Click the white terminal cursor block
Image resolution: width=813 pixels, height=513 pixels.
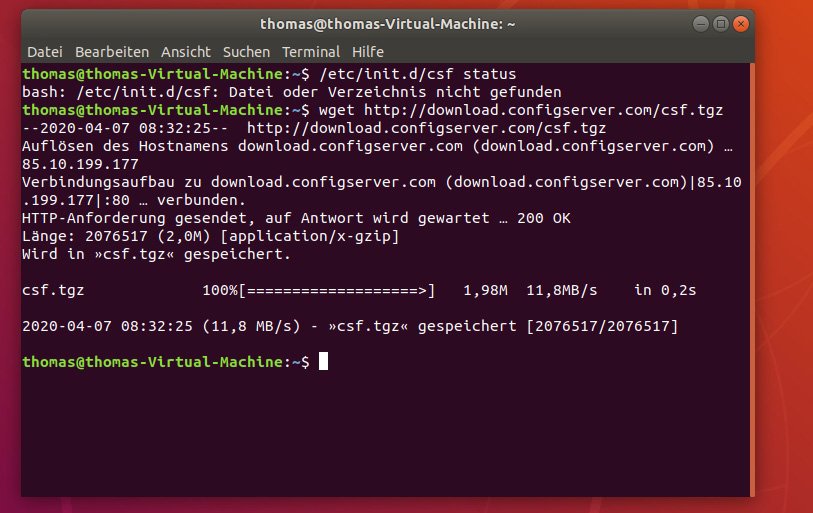pyautogui.click(x=323, y=362)
